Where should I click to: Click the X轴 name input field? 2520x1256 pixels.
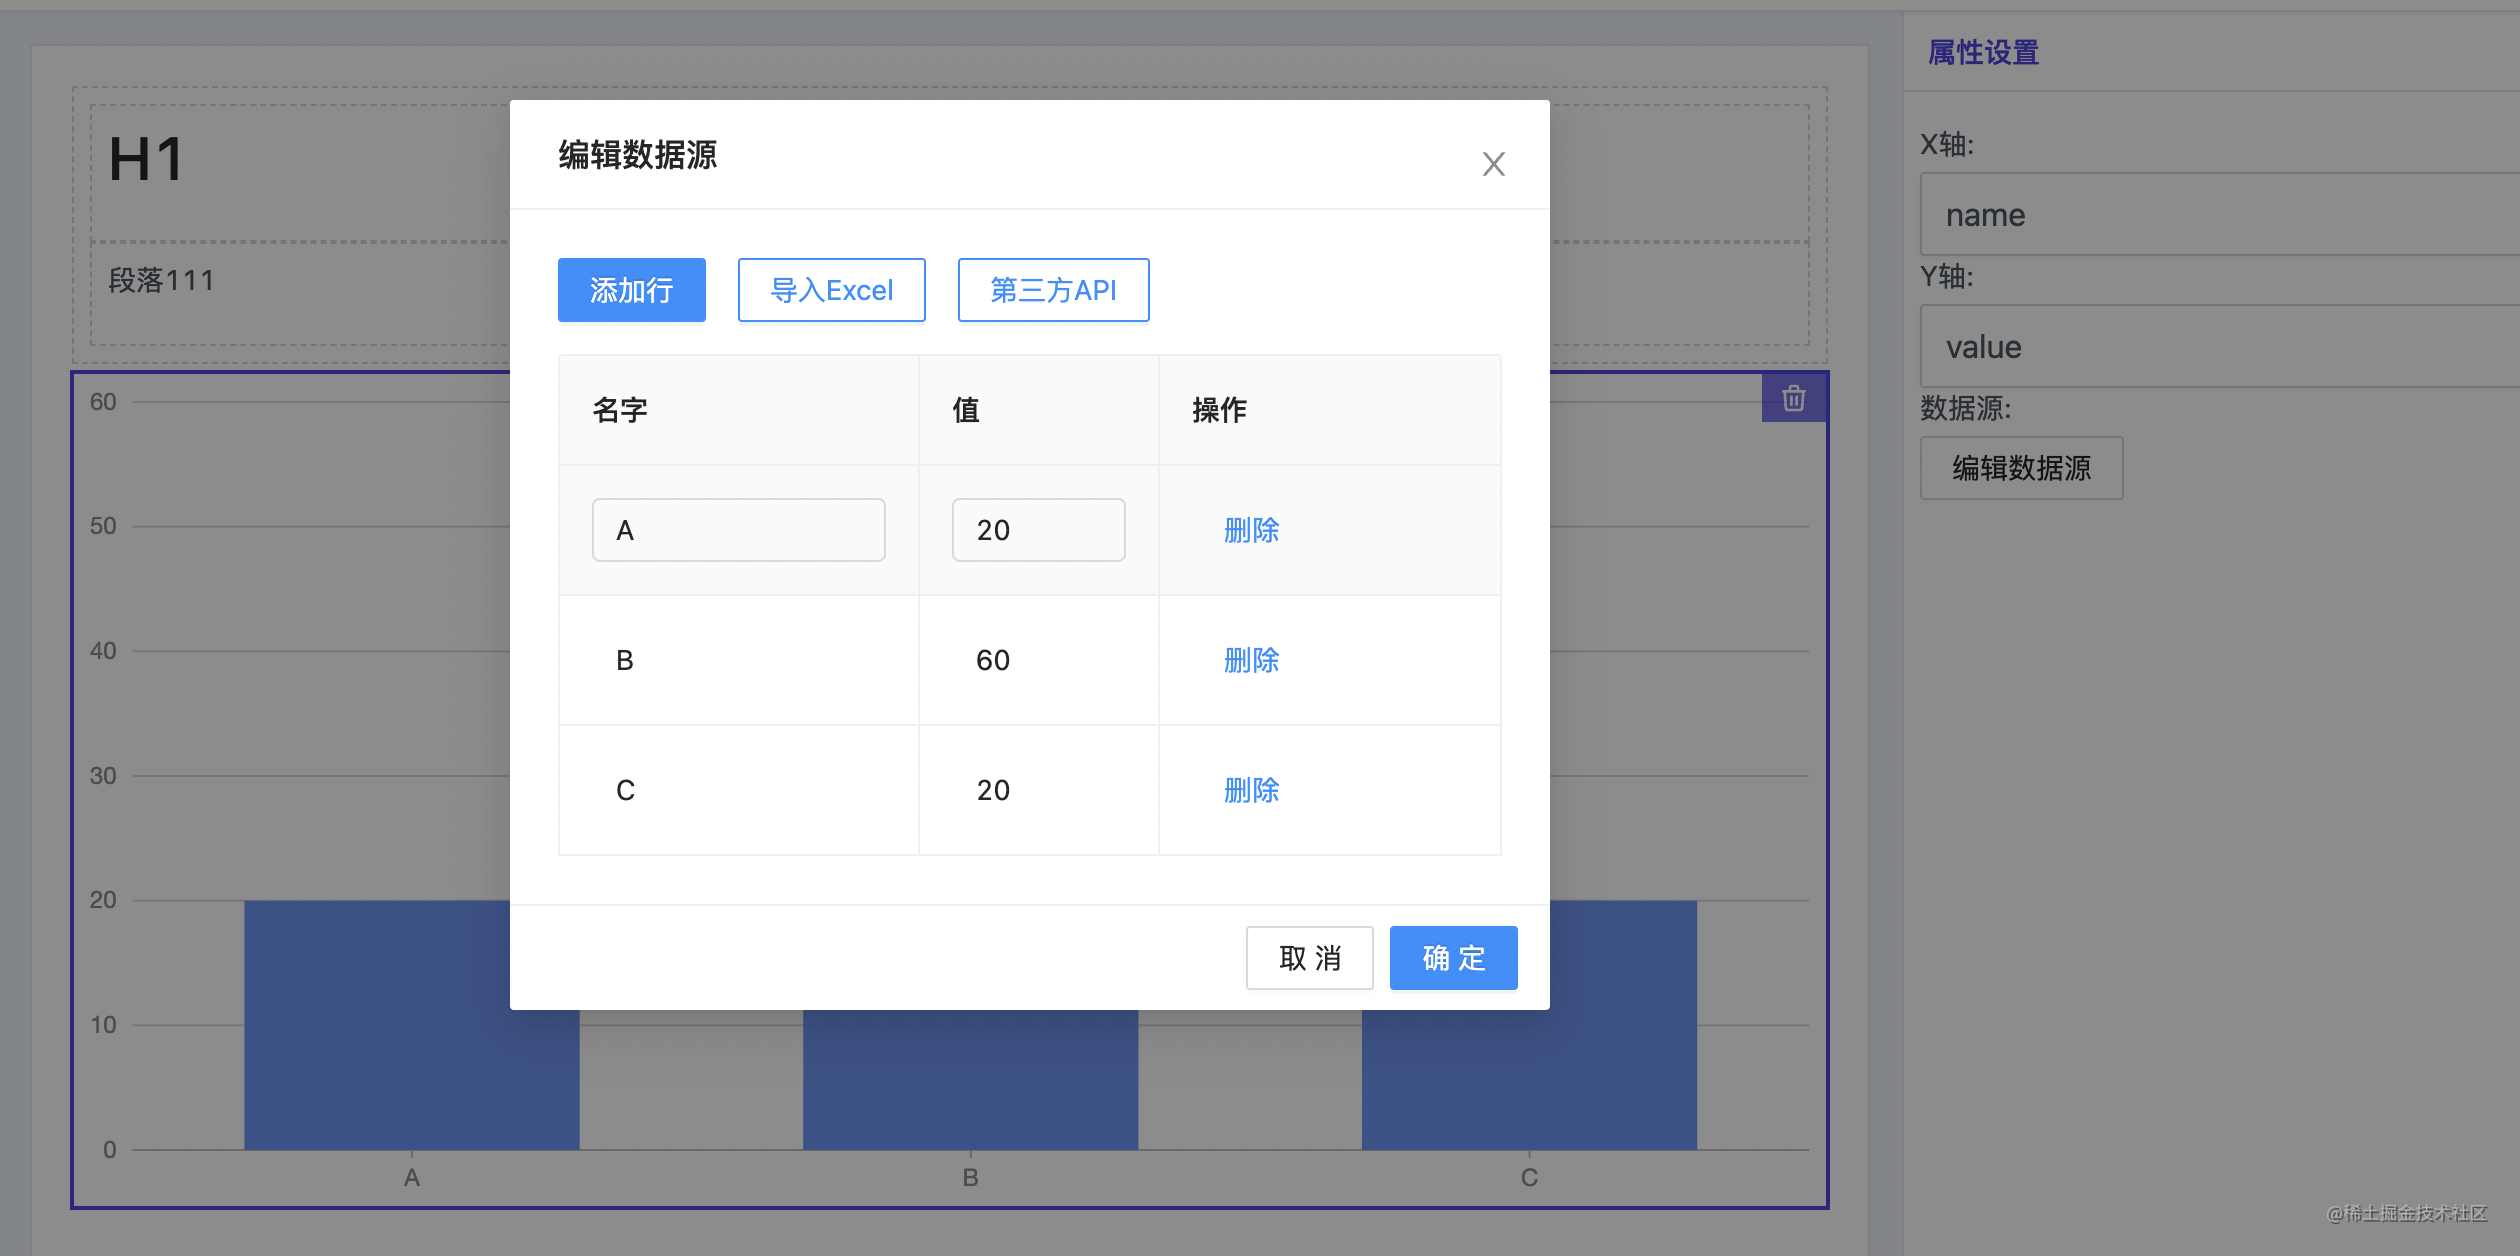pos(2219,214)
